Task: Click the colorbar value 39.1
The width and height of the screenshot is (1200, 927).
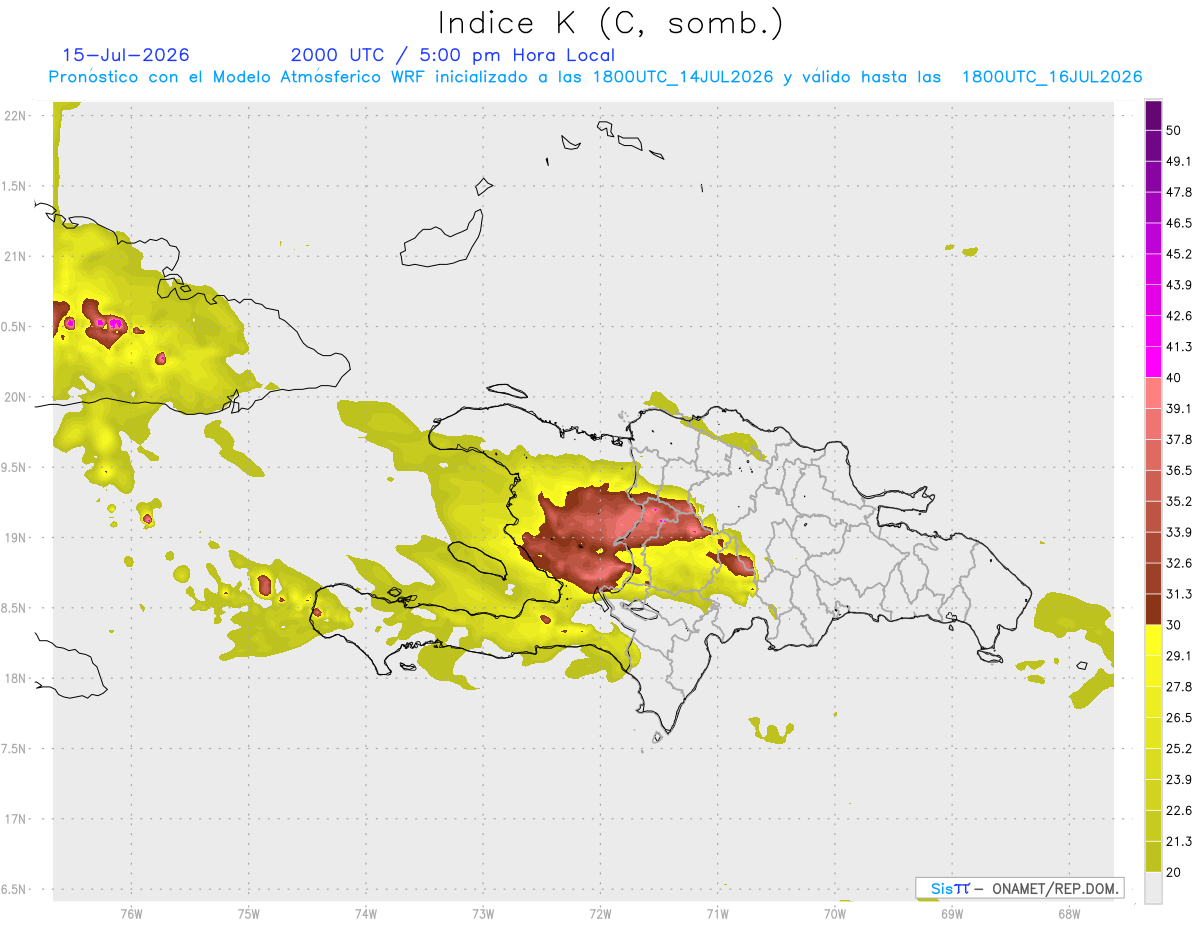Action: 1178,408
